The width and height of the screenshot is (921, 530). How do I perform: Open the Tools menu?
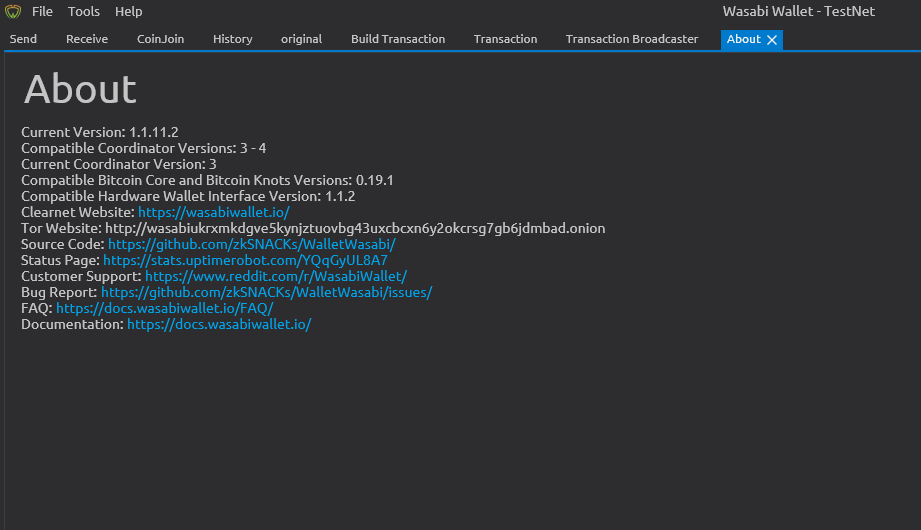click(x=83, y=11)
